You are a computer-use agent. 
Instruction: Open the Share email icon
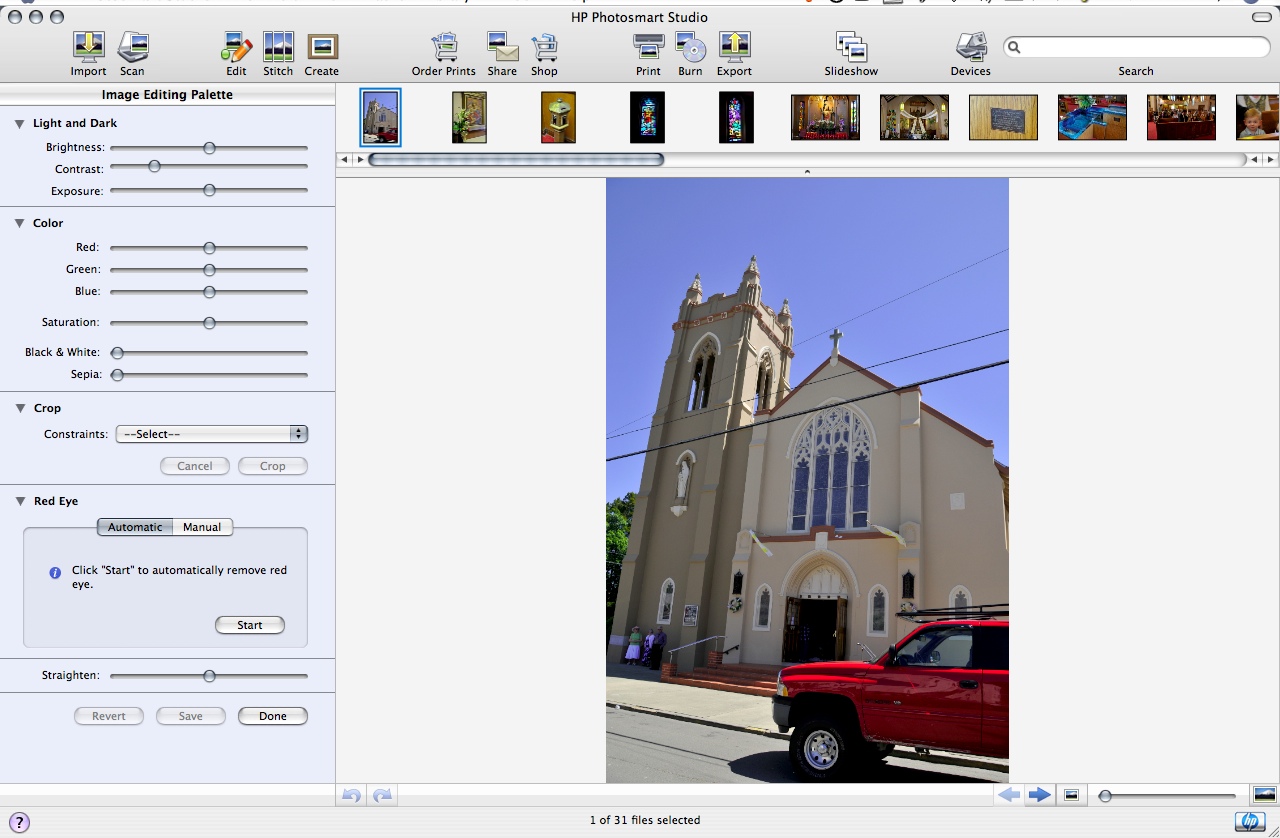click(x=502, y=47)
